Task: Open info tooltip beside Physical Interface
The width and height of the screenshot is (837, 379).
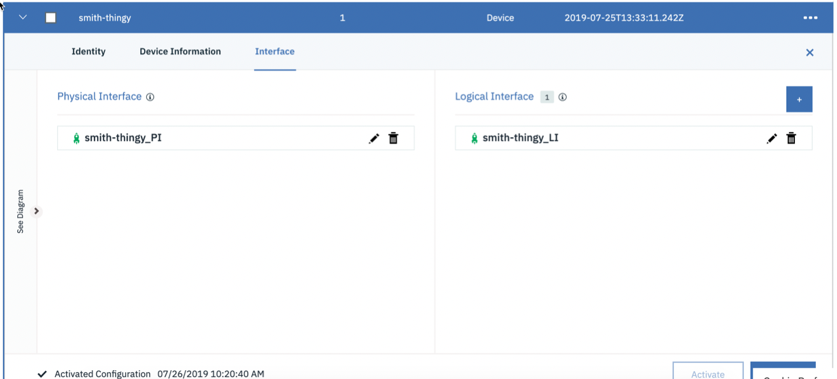Action: click(x=150, y=97)
